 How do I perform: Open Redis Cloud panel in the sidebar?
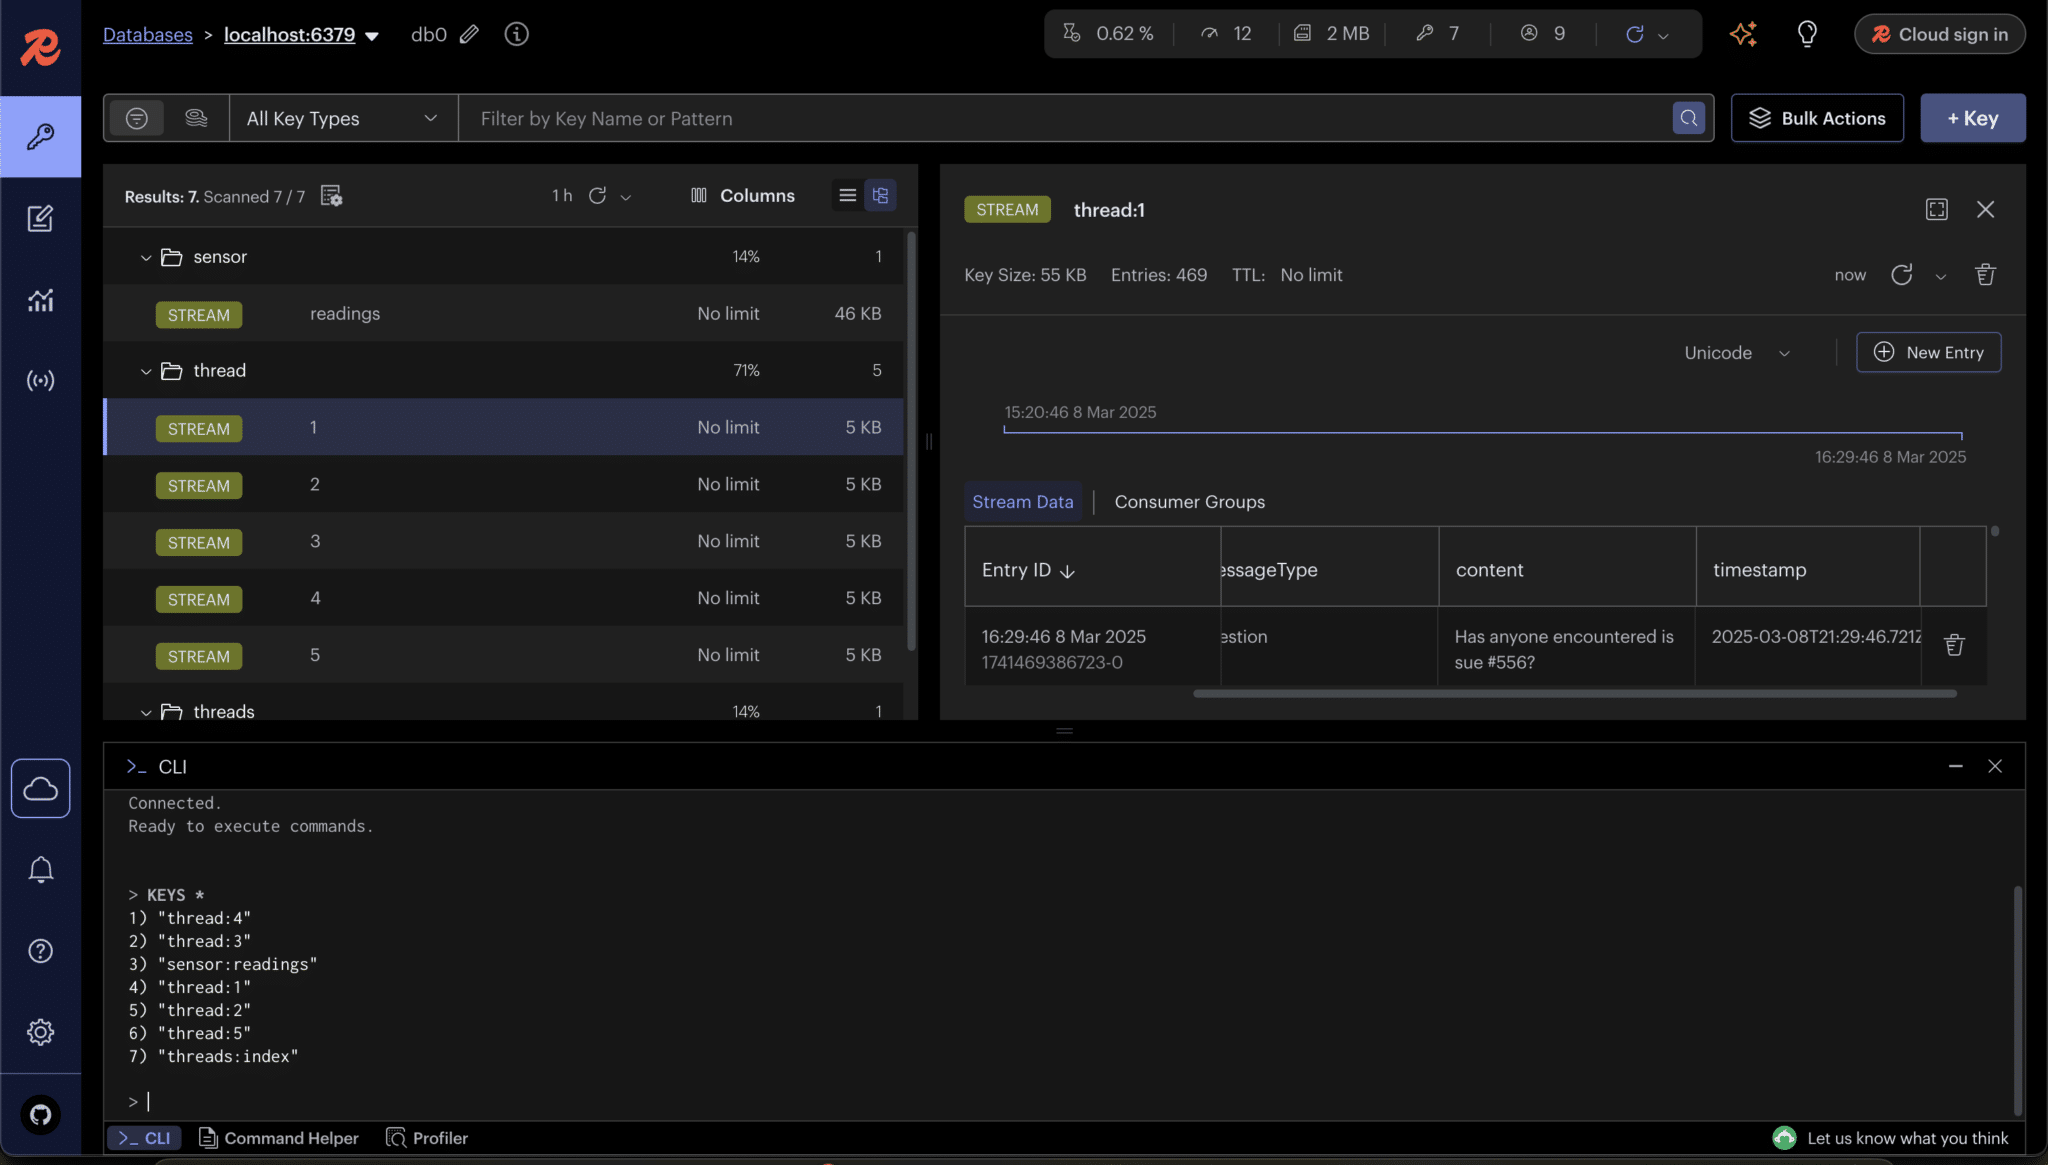[x=41, y=788]
